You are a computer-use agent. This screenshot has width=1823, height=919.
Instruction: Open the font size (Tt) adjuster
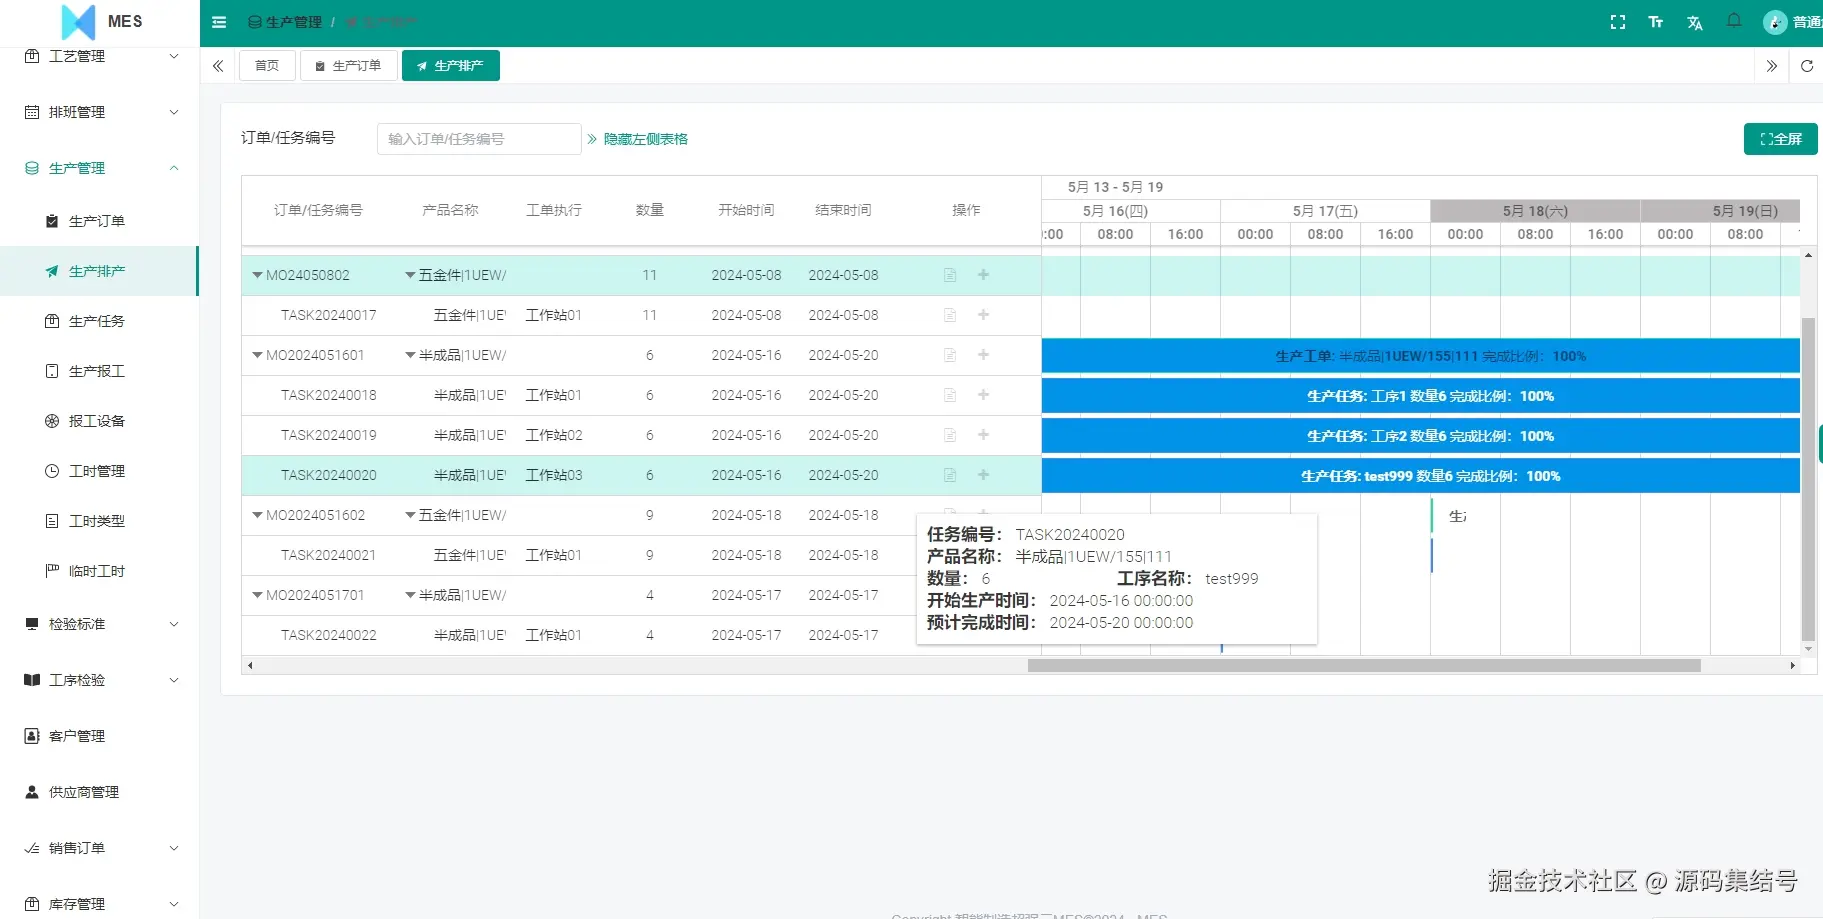pyautogui.click(x=1656, y=21)
